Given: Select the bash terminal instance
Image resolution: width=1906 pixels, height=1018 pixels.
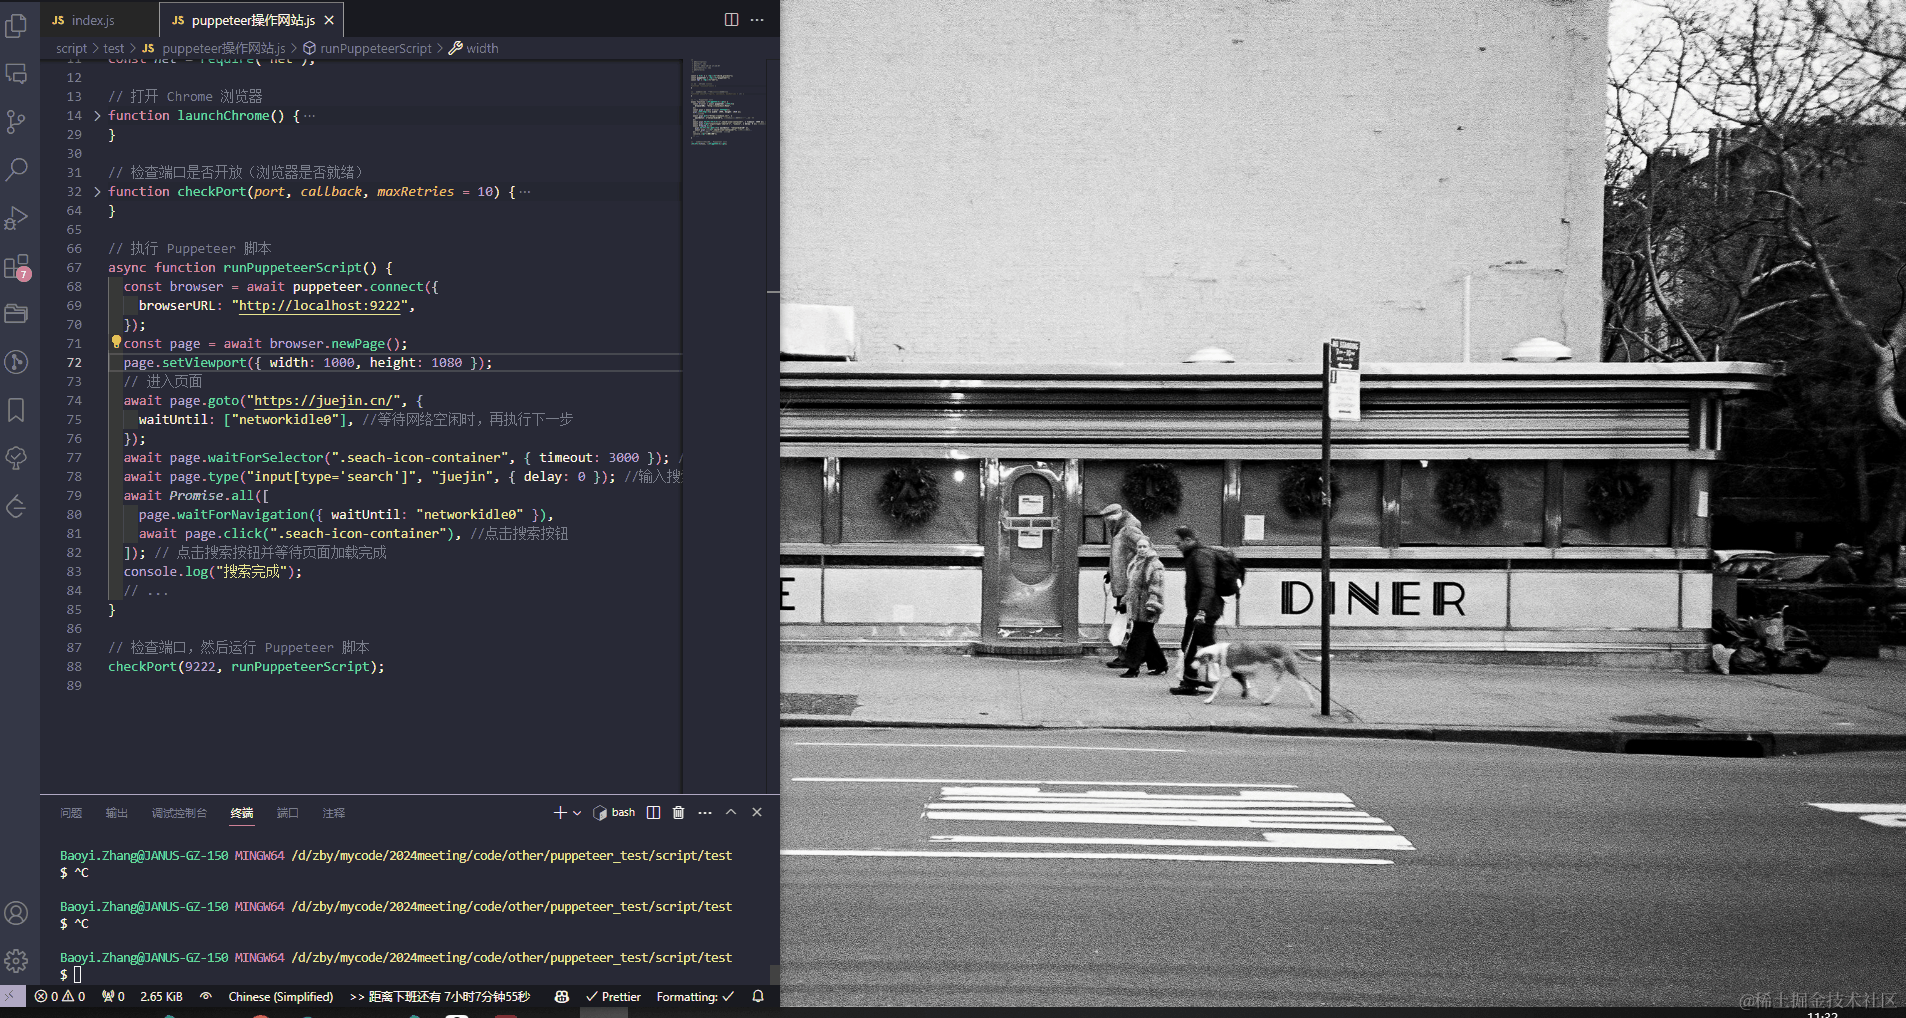Looking at the screenshot, I should tap(614, 813).
